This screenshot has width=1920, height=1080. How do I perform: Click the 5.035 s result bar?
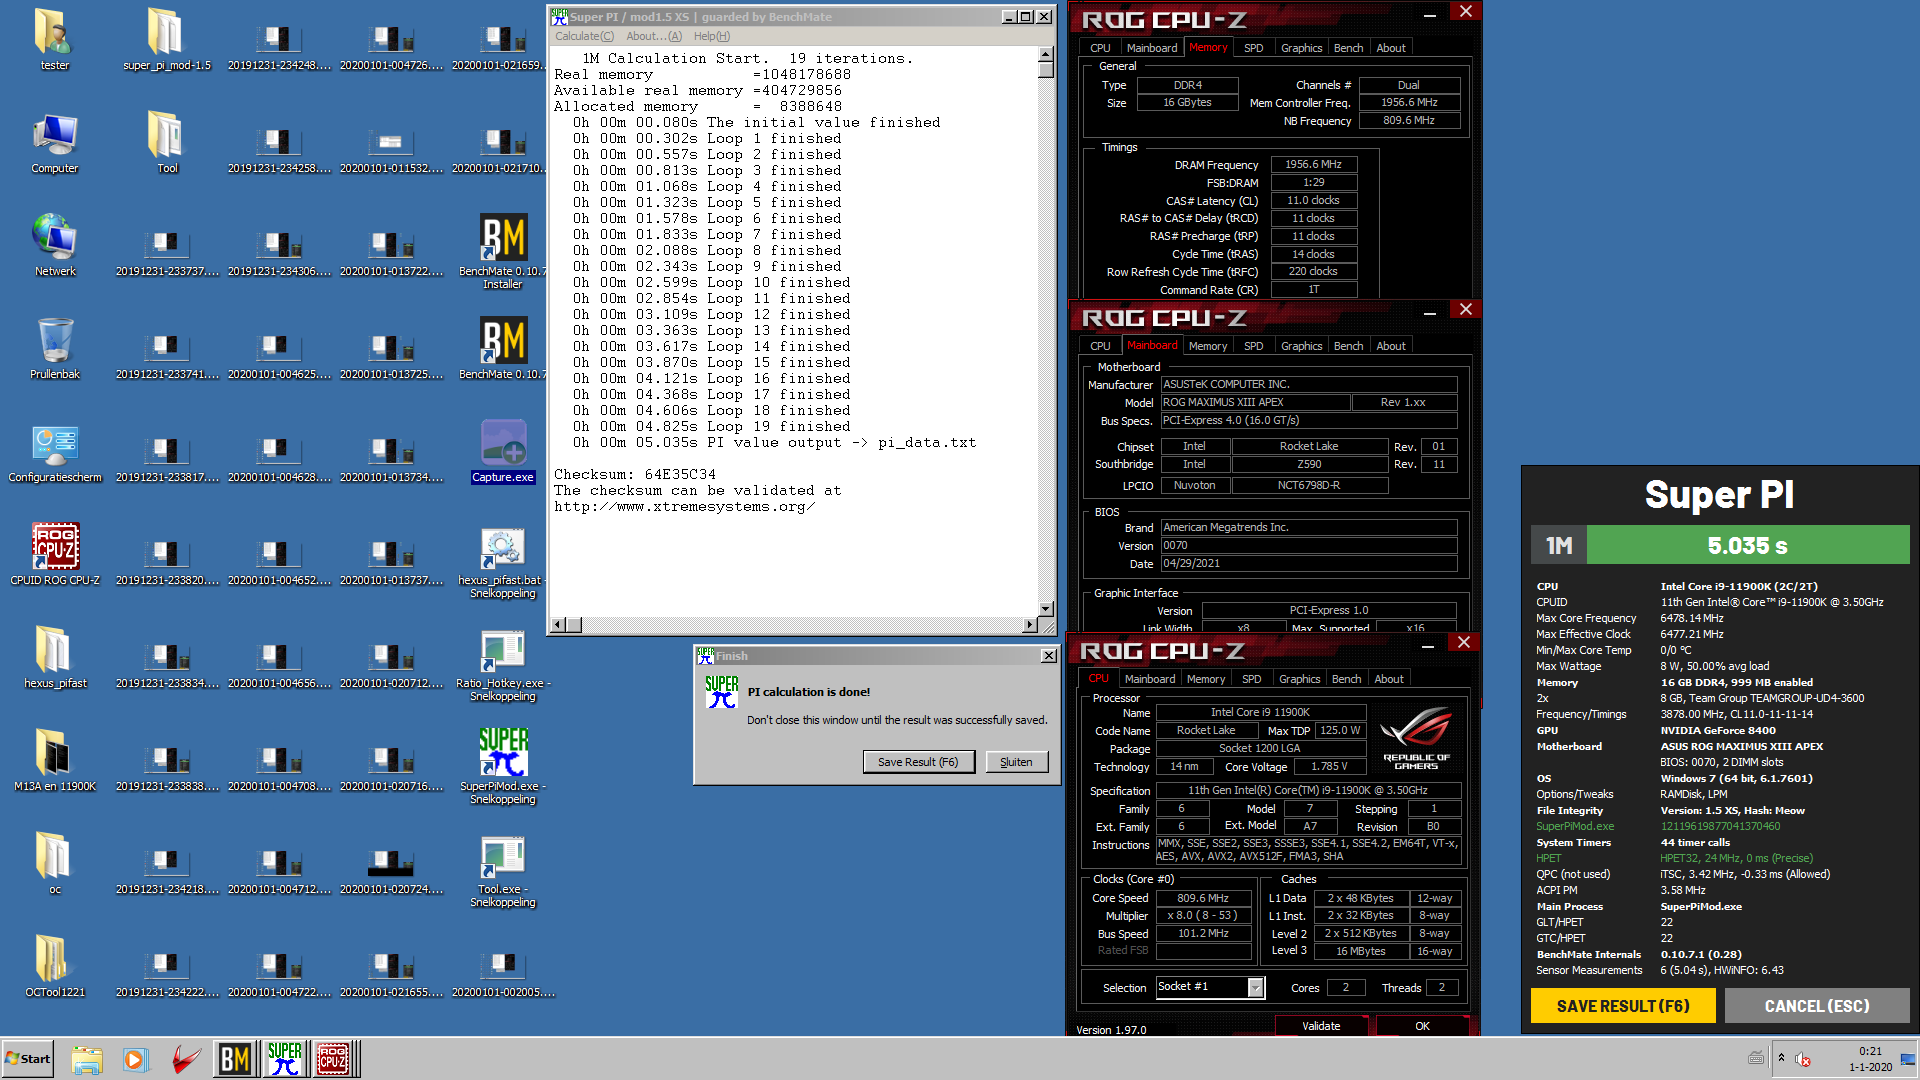point(1747,546)
